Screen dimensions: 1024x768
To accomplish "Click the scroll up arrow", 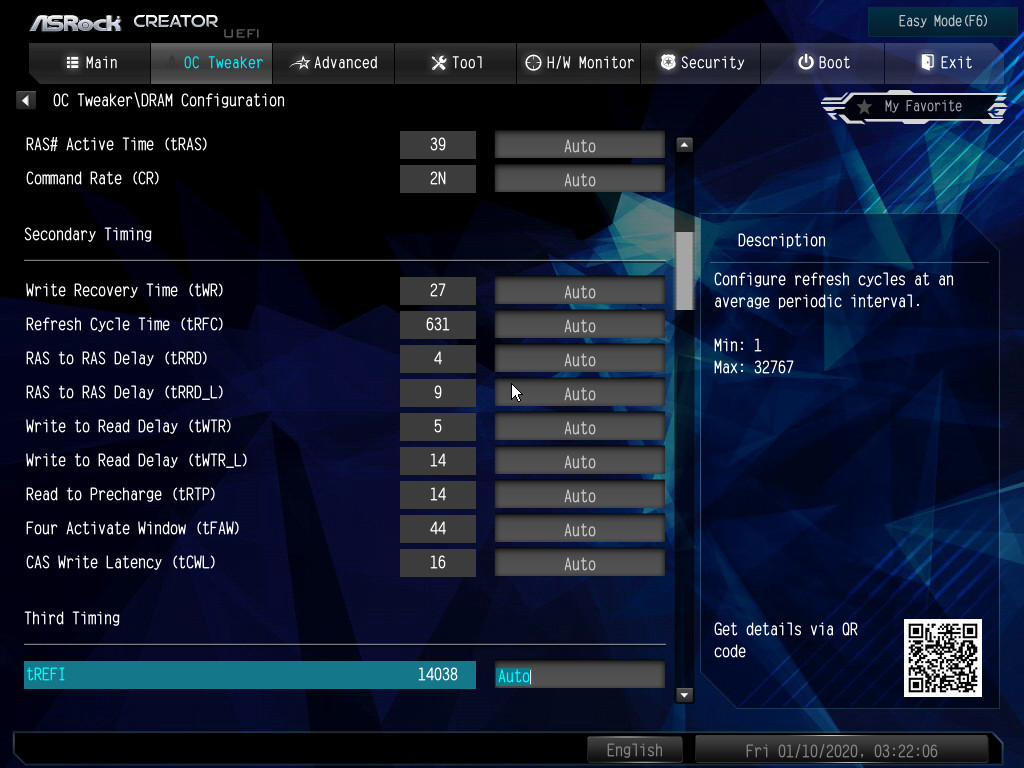I will [684, 145].
